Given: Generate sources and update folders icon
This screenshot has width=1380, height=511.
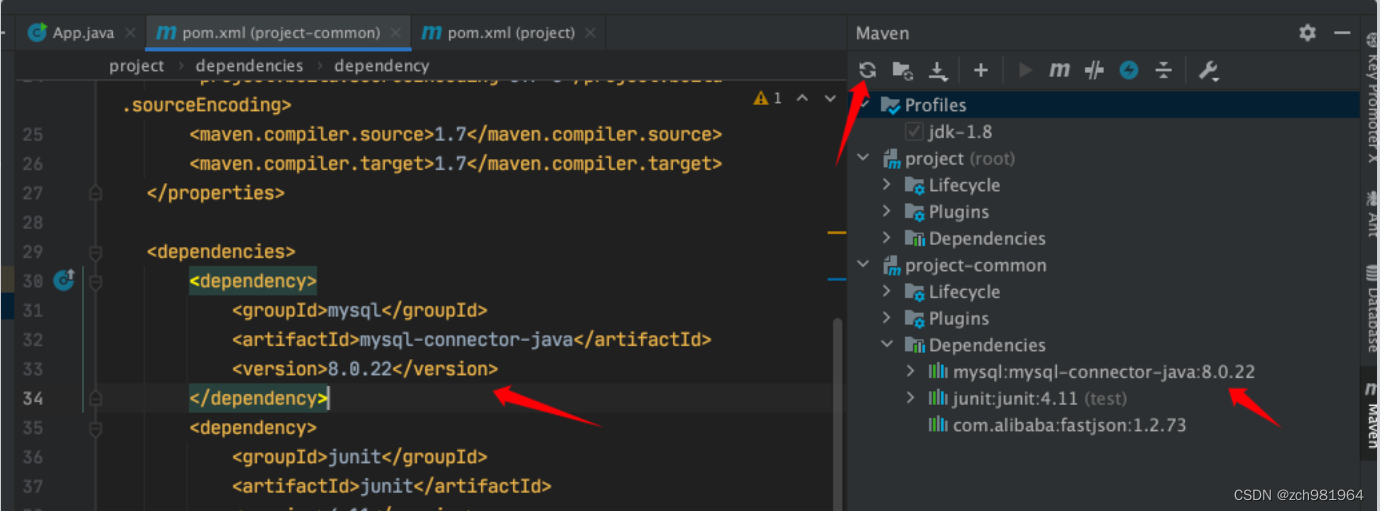Looking at the screenshot, I should [x=903, y=70].
